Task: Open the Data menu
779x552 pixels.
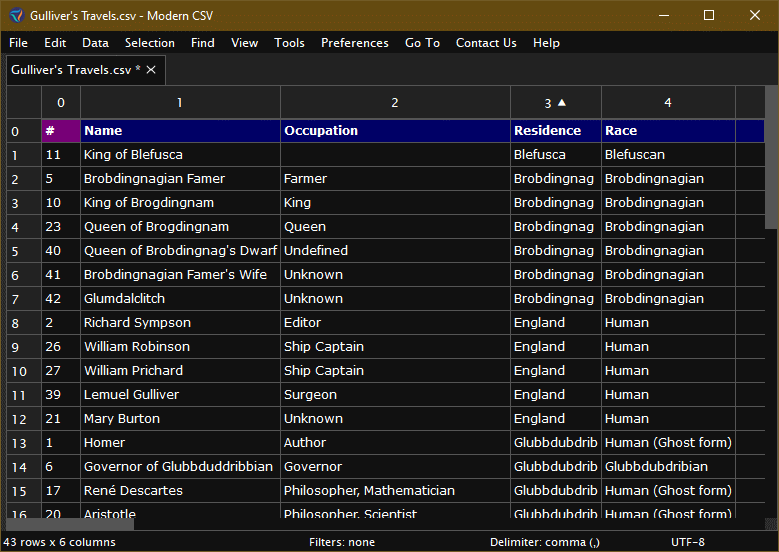Action: tap(95, 43)
